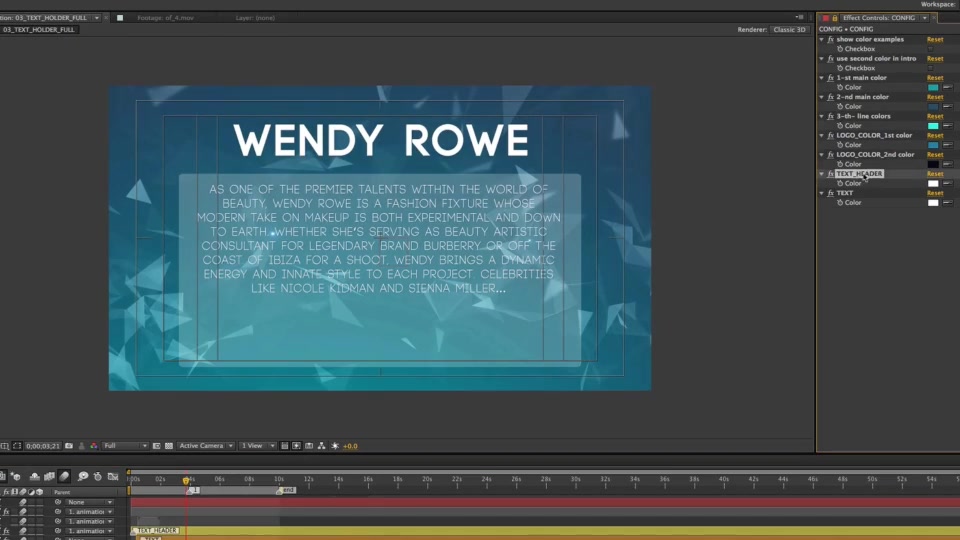
Task: Open the Timeline button in viewer
Action: click(309, 446)
